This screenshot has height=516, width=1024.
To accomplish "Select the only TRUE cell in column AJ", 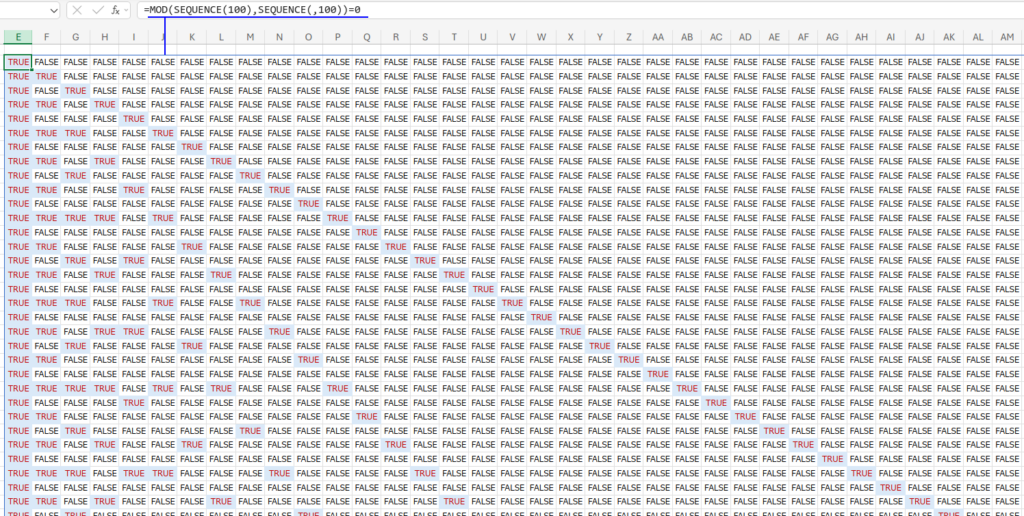I will click(920, 502).
